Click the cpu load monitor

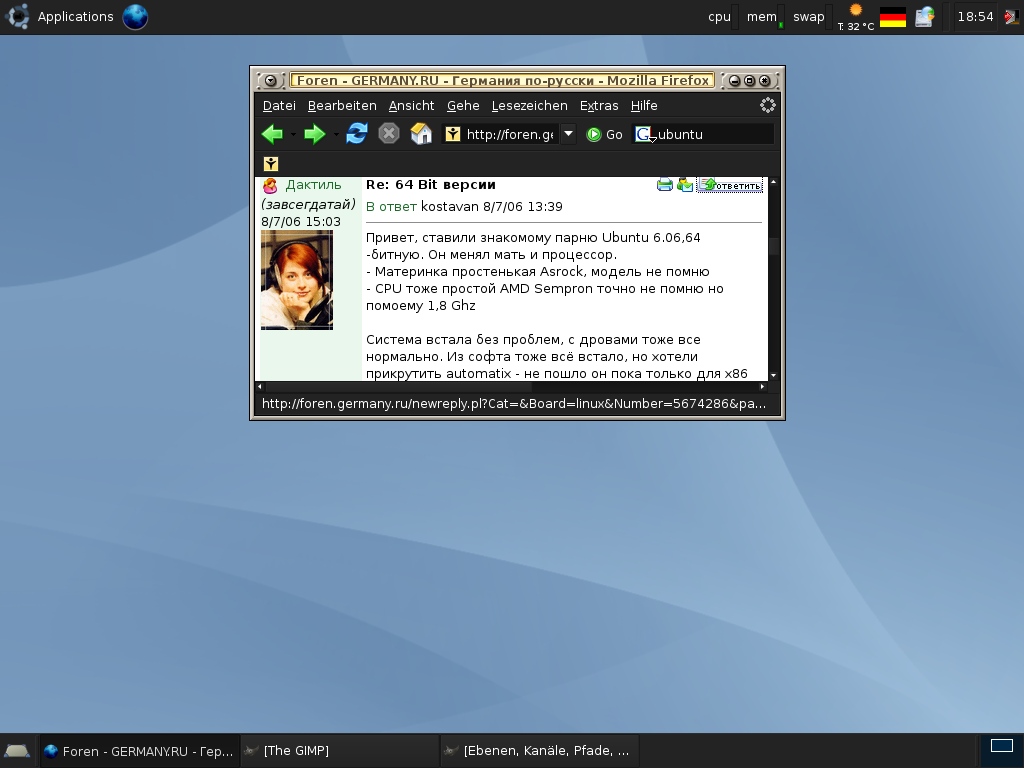point(723,17)
